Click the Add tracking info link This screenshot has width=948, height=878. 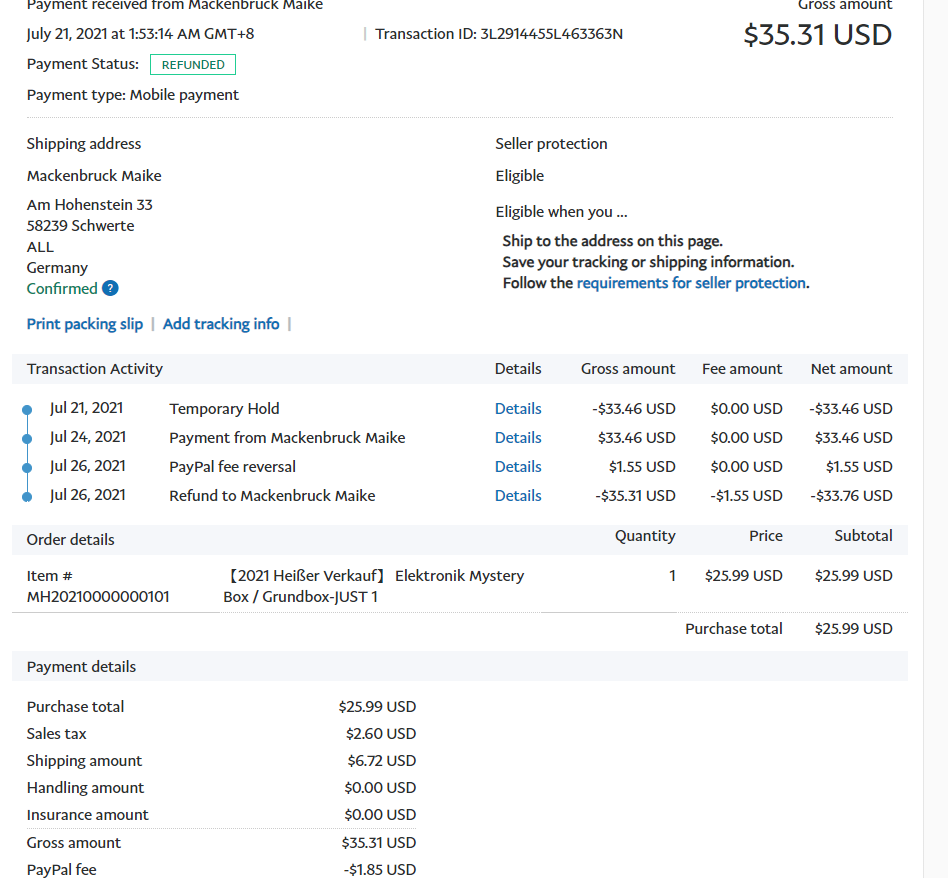(x=221, y=324)
